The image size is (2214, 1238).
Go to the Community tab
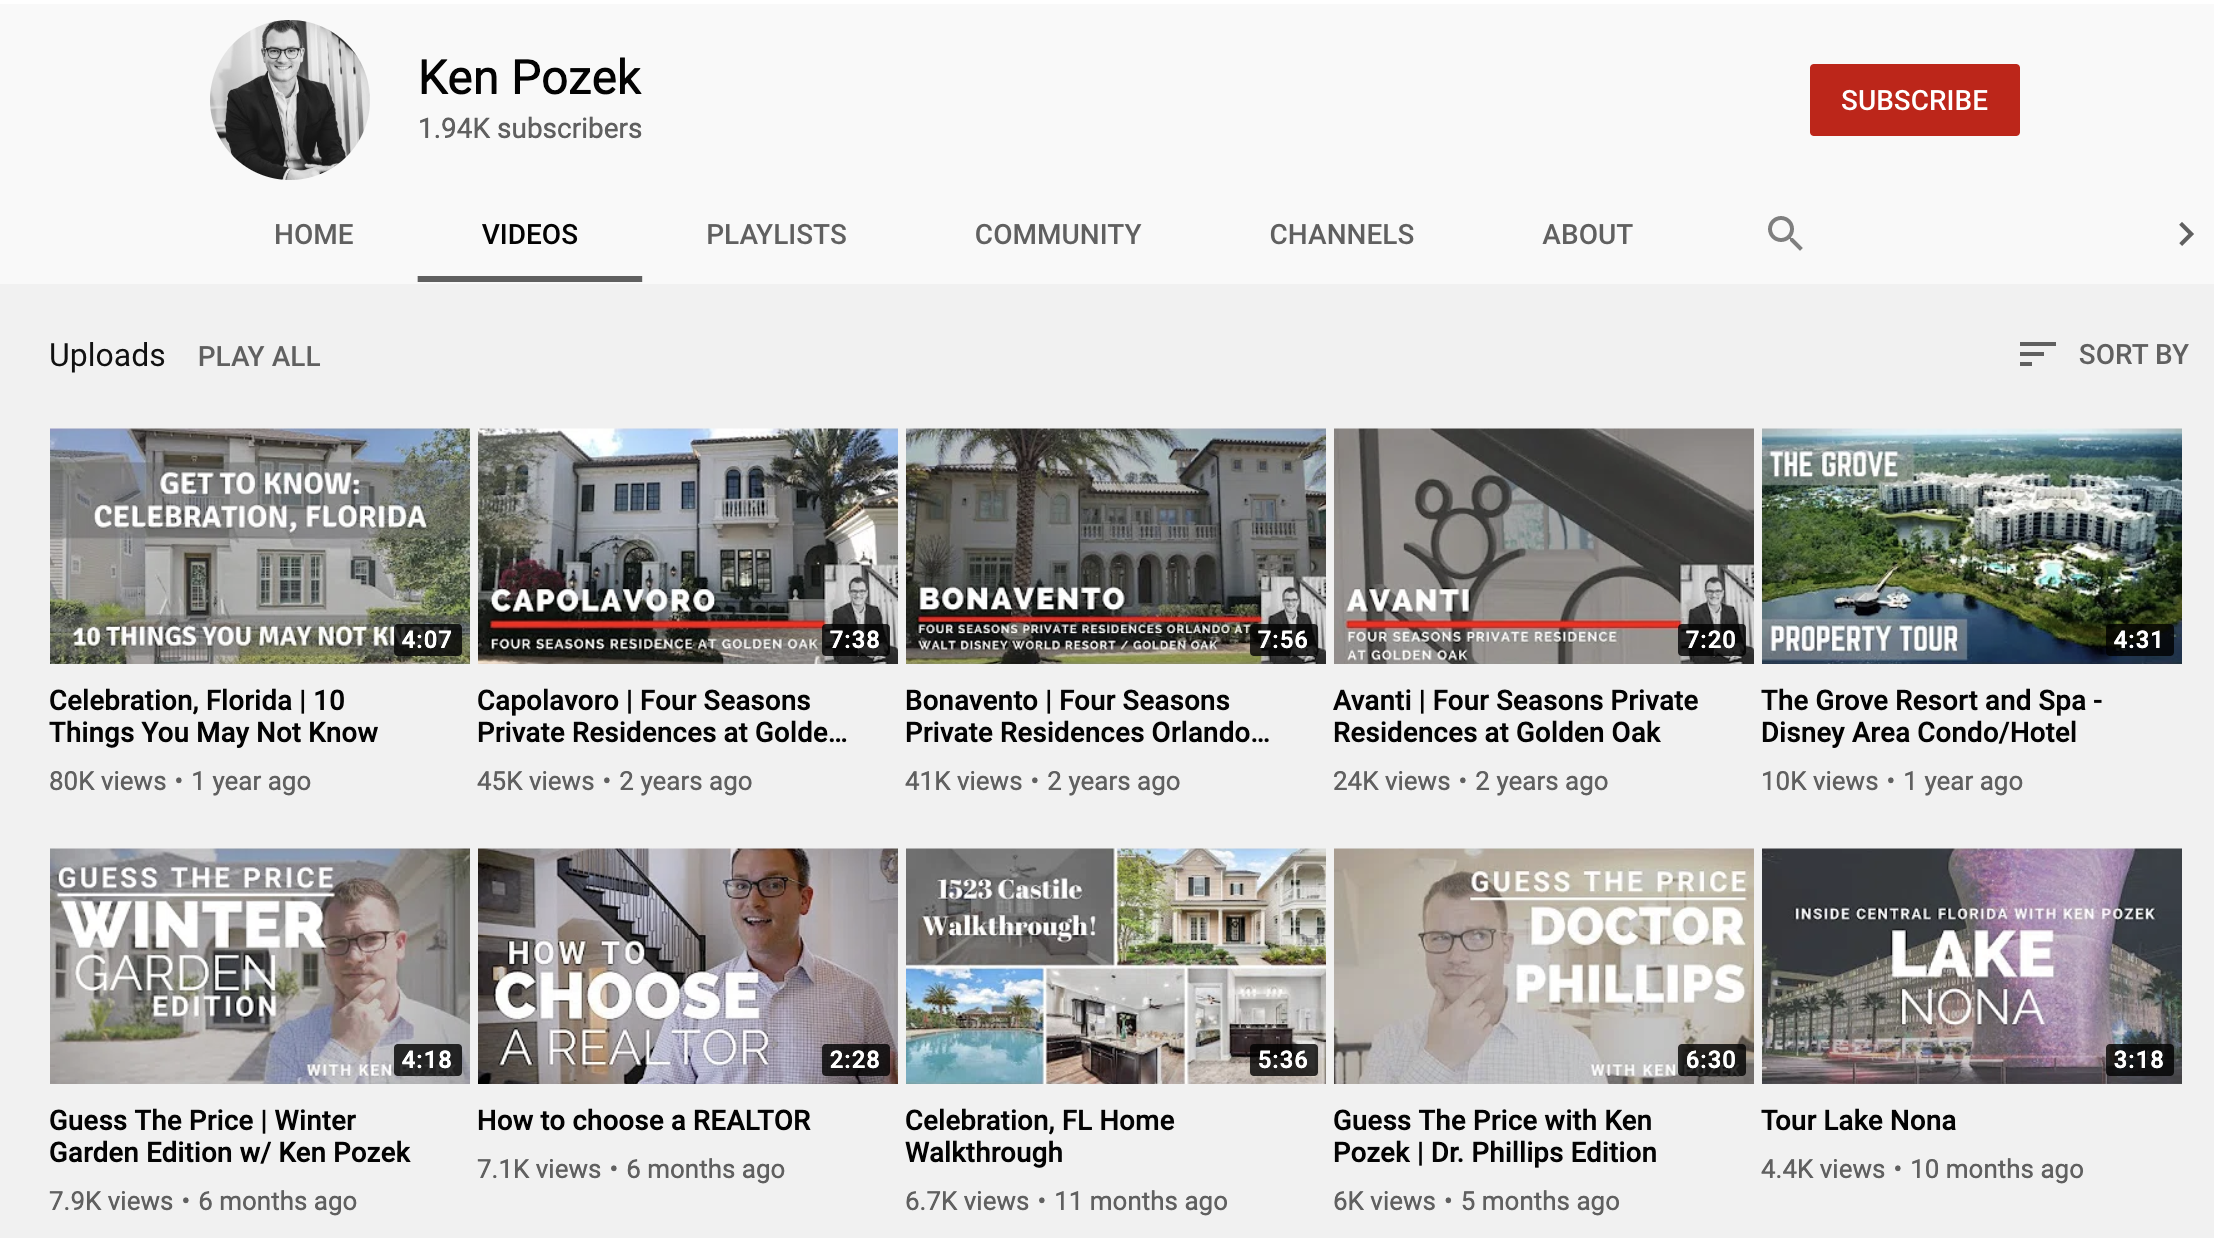point(1058,234)
